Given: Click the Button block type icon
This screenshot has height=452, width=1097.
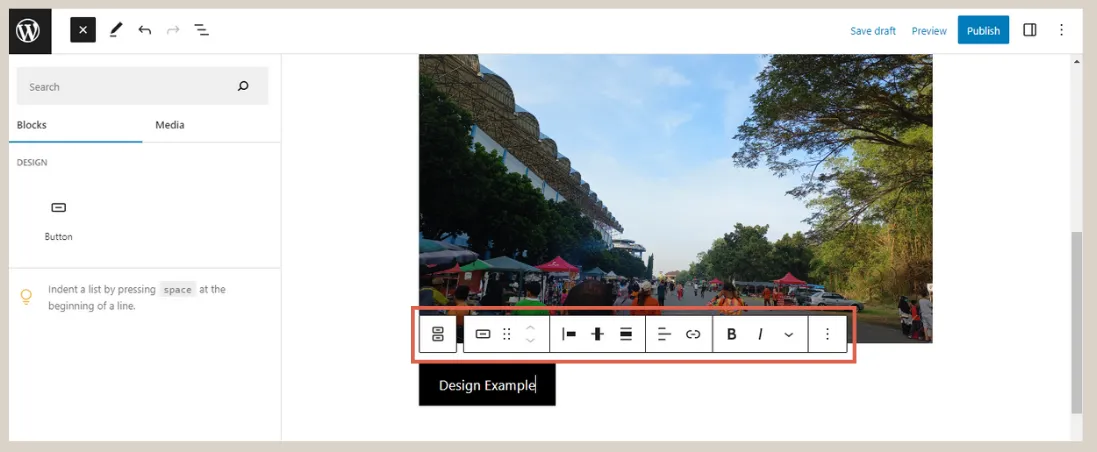Looking at the screenshot, I should click(x=483, y=334).
